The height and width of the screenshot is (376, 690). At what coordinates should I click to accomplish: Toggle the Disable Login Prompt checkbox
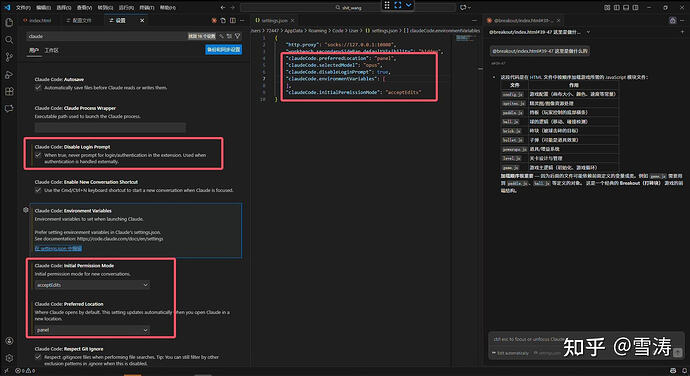38,155
